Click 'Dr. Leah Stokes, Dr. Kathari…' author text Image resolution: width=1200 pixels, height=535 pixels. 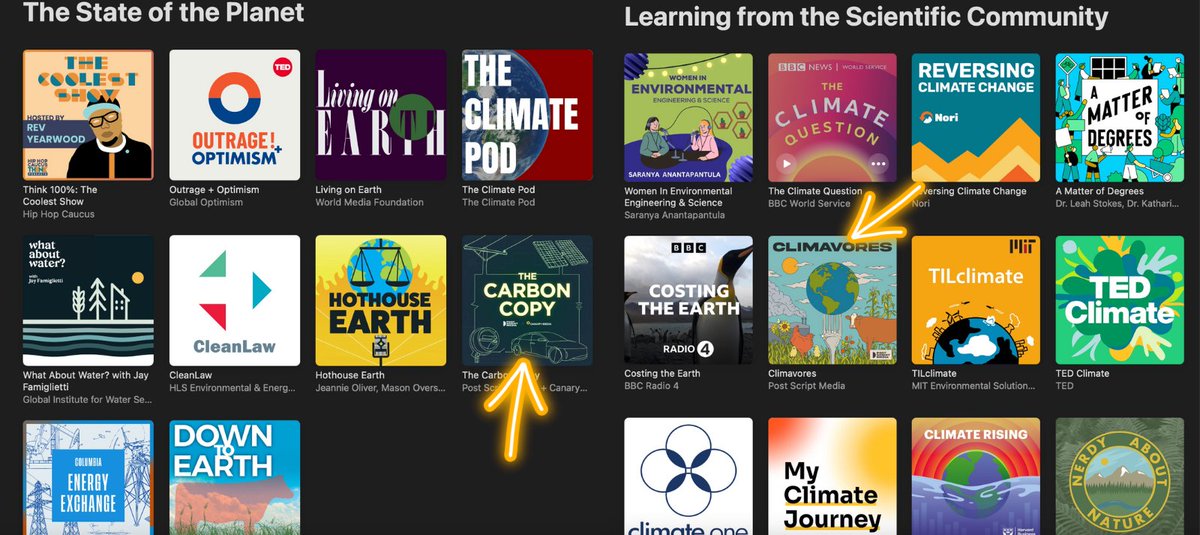pyautogui.click(x=1119, y=203)
